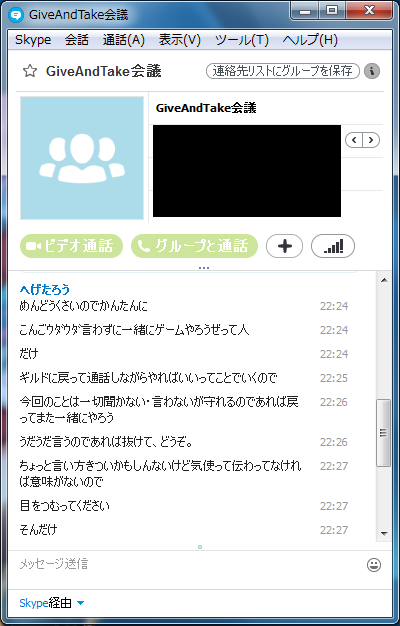The width and height of the screenshot is (400, 626).
Task: Click the group avatar picture
Action: (x=82, y=158)
